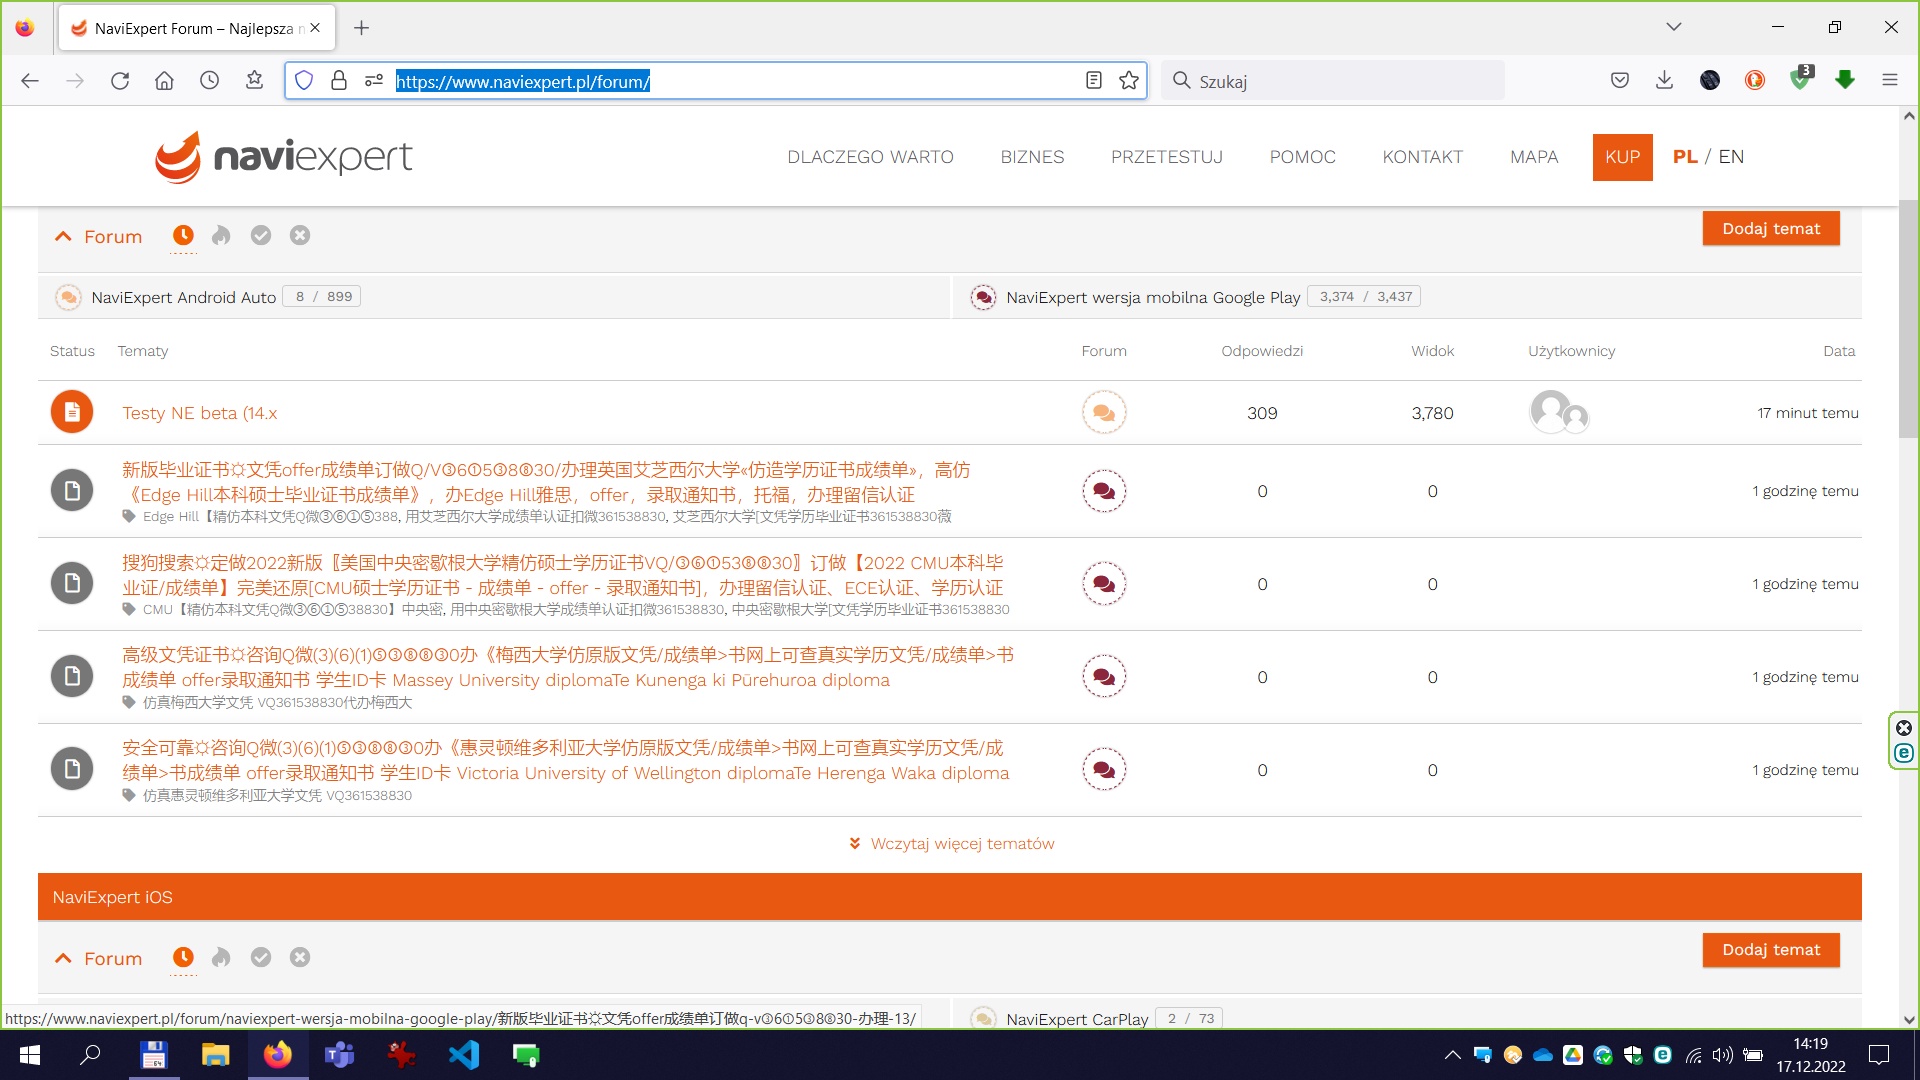
Task: Load more topics with Wczytaj więcej tematów
Action: point(951,844)
